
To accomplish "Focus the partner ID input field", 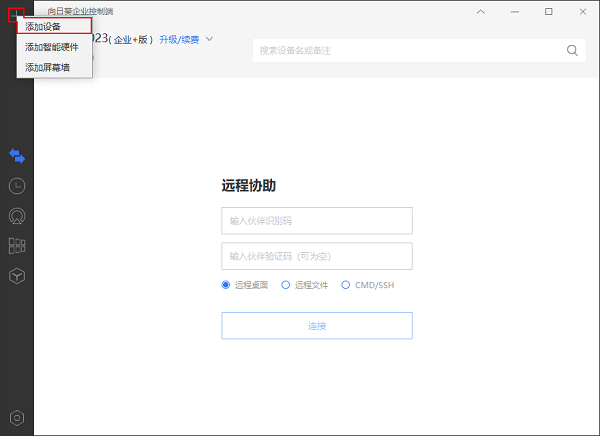I will click(x=317, y=220).
